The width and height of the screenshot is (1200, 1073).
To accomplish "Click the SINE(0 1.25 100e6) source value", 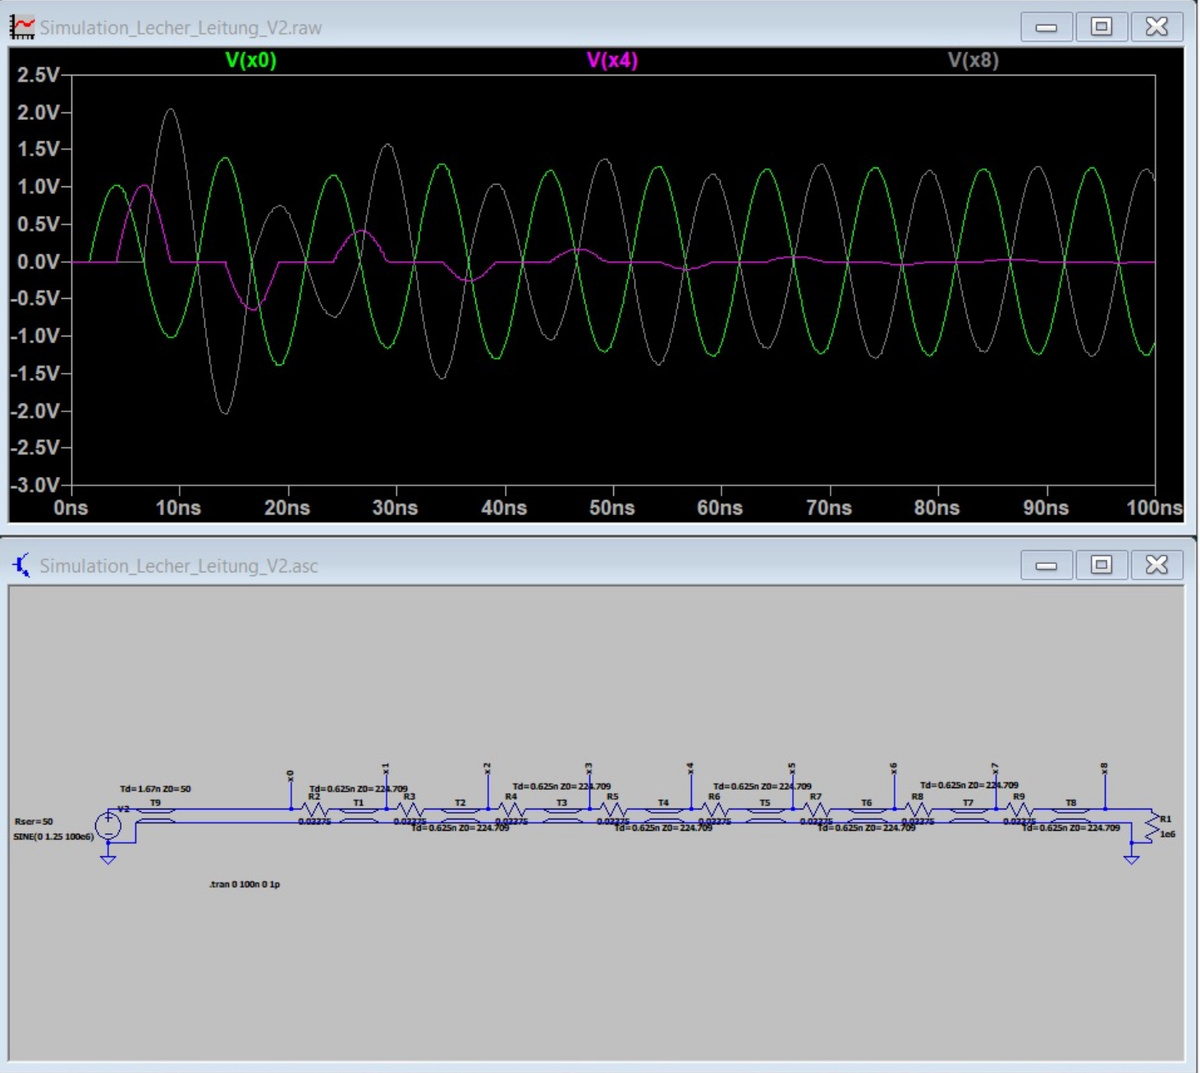I will pos(53,836).
